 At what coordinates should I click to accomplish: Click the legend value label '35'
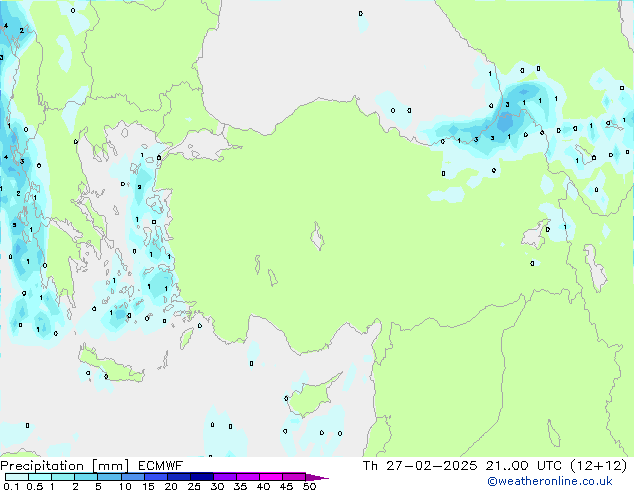point(240,486)
